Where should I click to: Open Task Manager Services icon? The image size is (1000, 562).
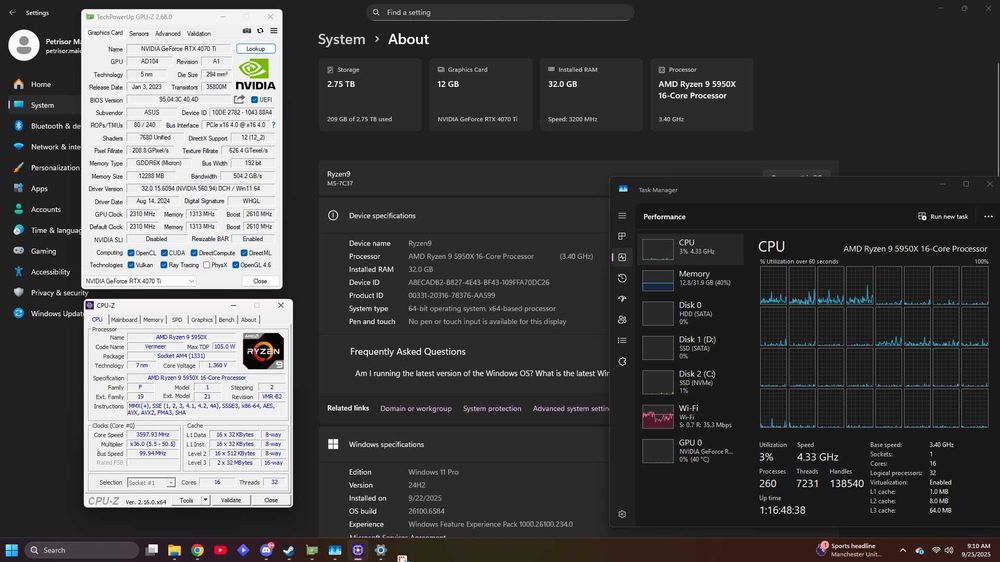click(622, 361)
